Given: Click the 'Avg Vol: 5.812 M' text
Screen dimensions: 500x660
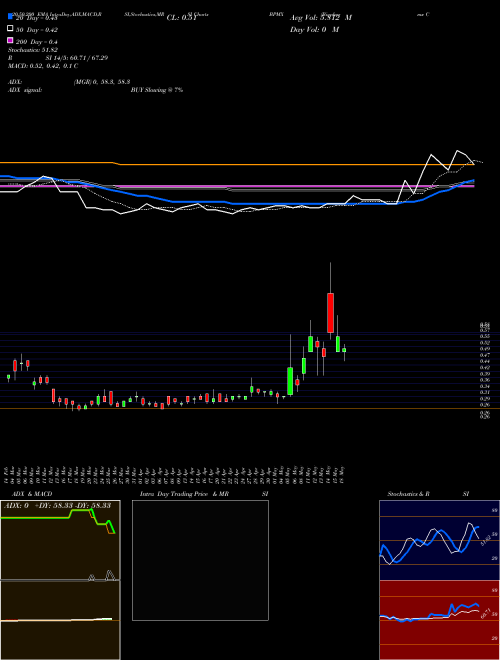Looking at the screenshot, I should coord(321,18).
